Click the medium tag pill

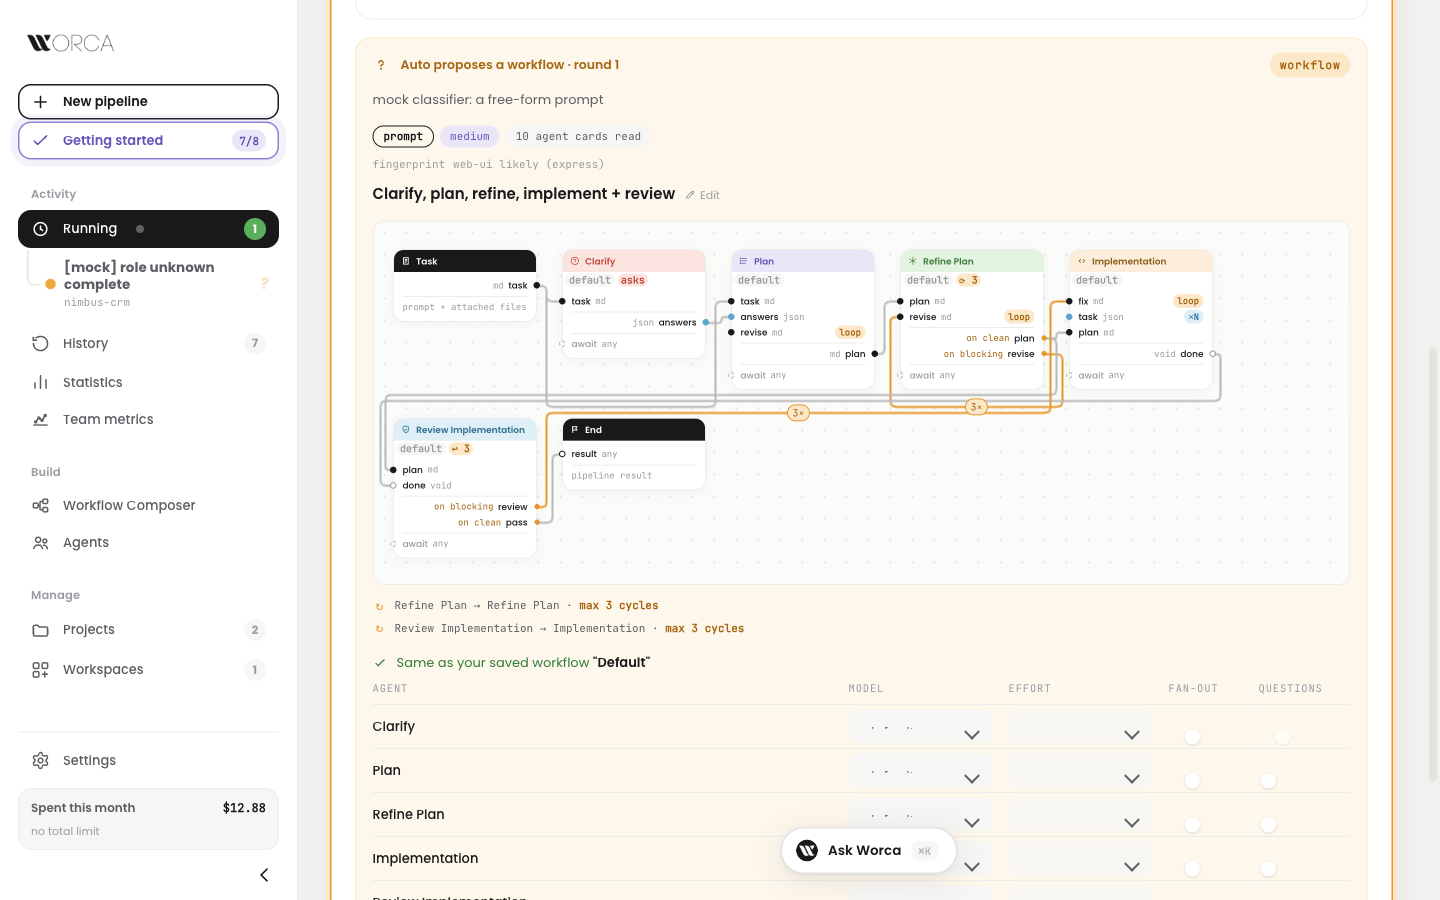(x=470, y=137)
